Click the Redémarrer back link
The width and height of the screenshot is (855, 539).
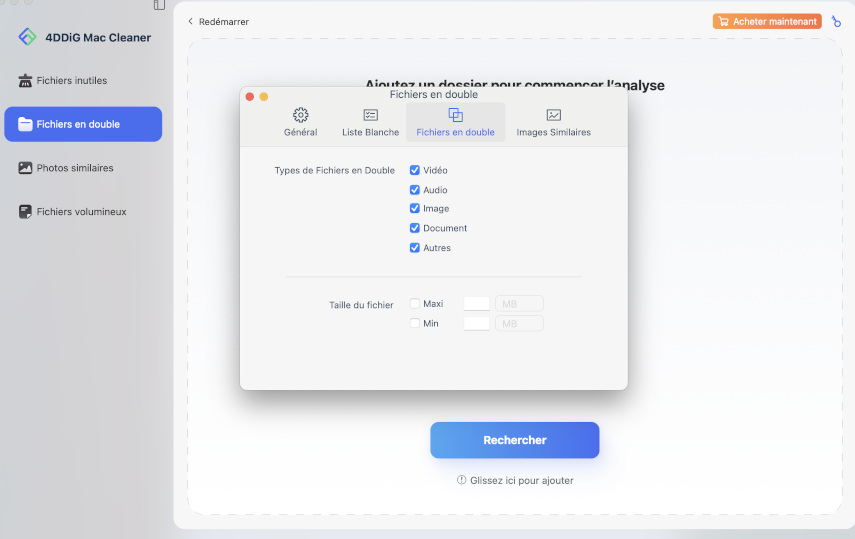point(219,21)
